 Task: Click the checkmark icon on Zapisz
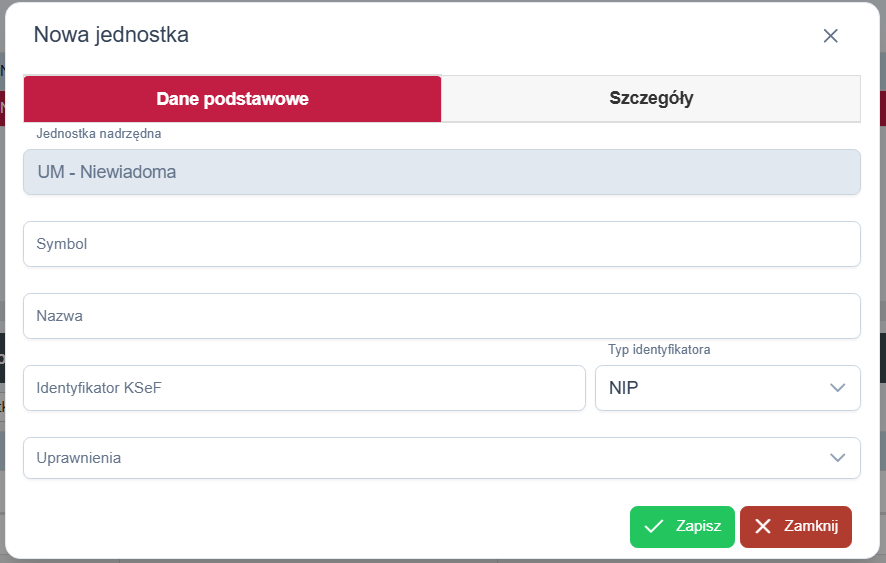click(654, 527)
